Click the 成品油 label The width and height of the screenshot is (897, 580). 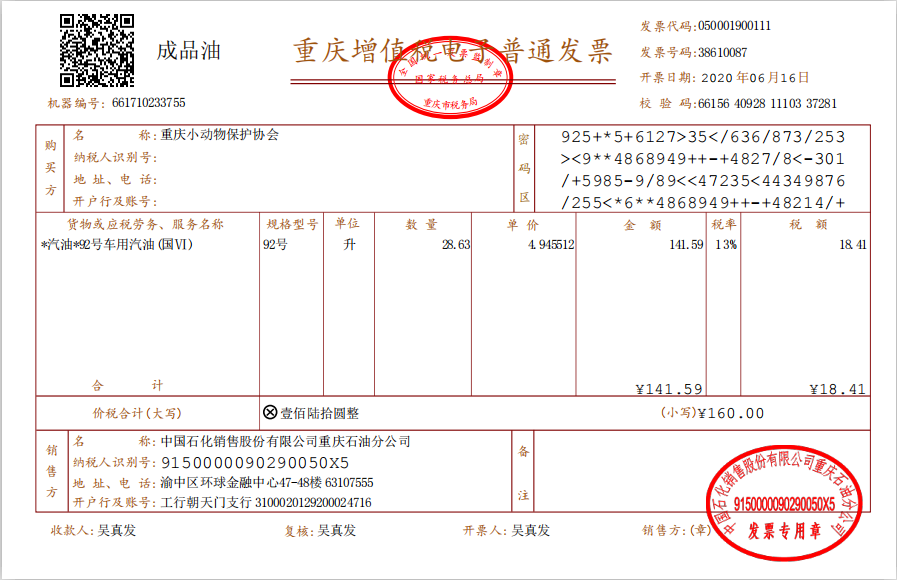(189, 50)
